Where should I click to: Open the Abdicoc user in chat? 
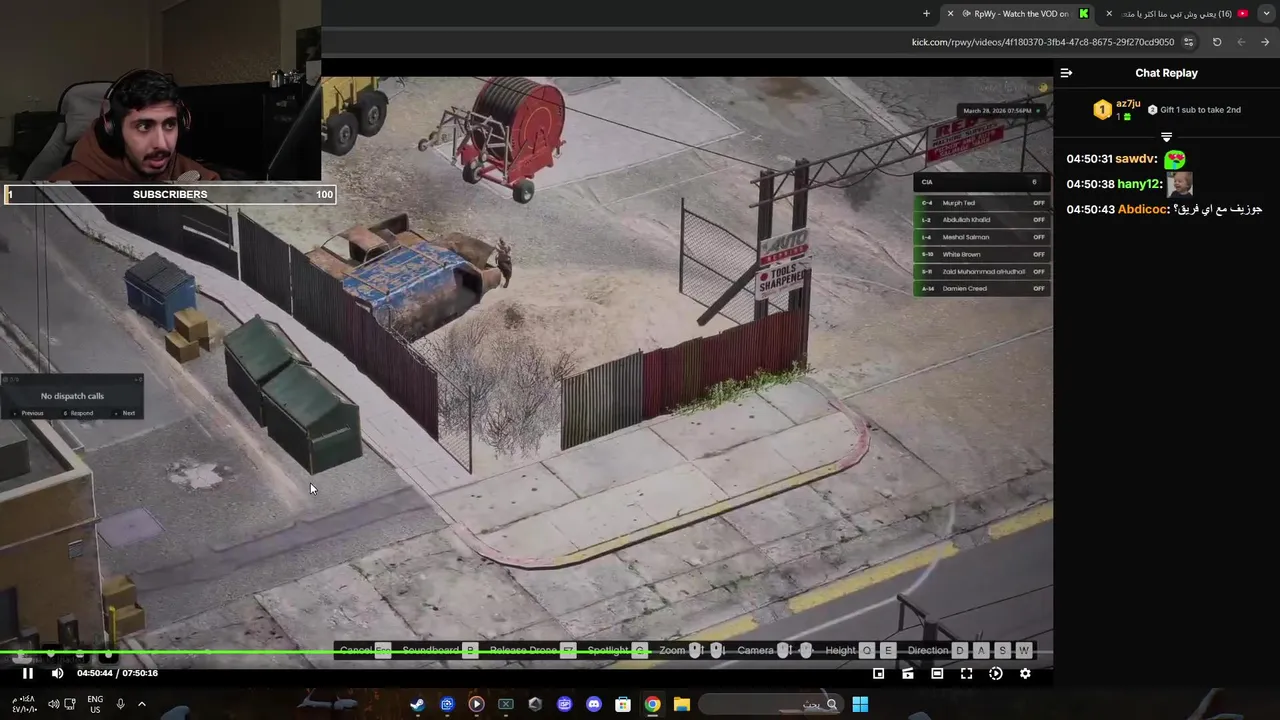coord(1141,209)
